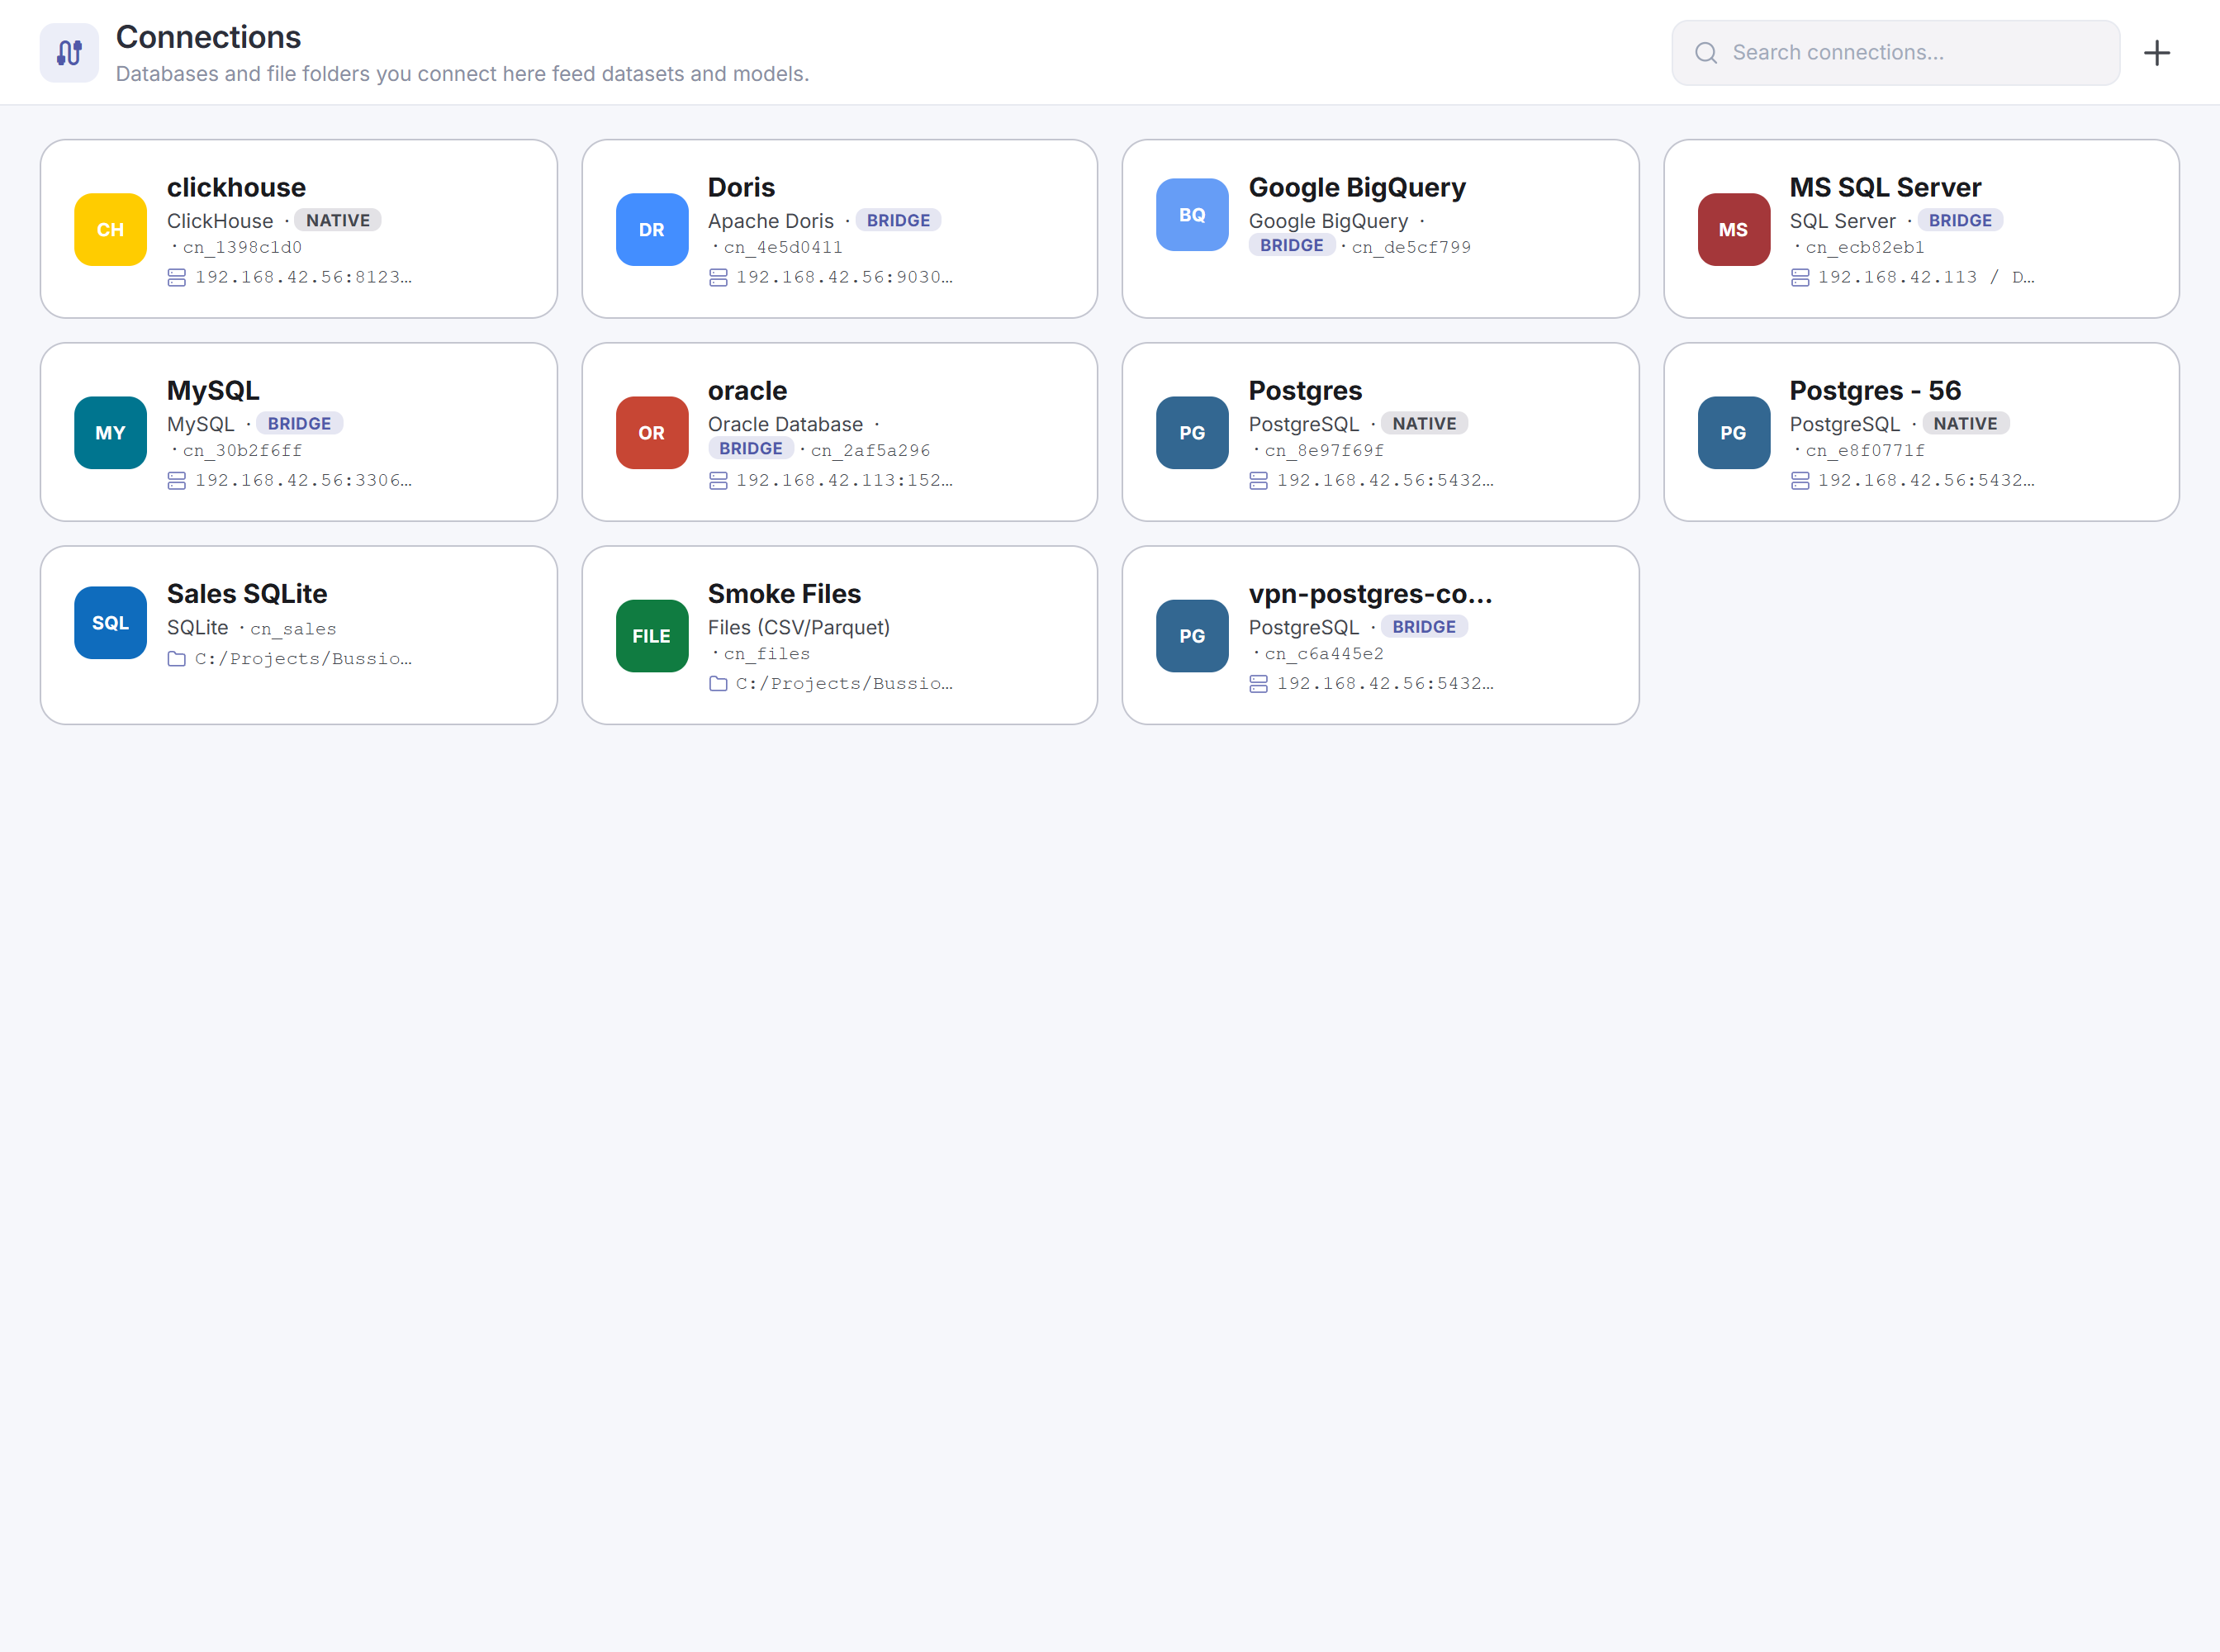The width and height of the screenshot is (2220, 1652).
Task: Open the MS SQL Server connection title
Action: (x=1886, y=187)
